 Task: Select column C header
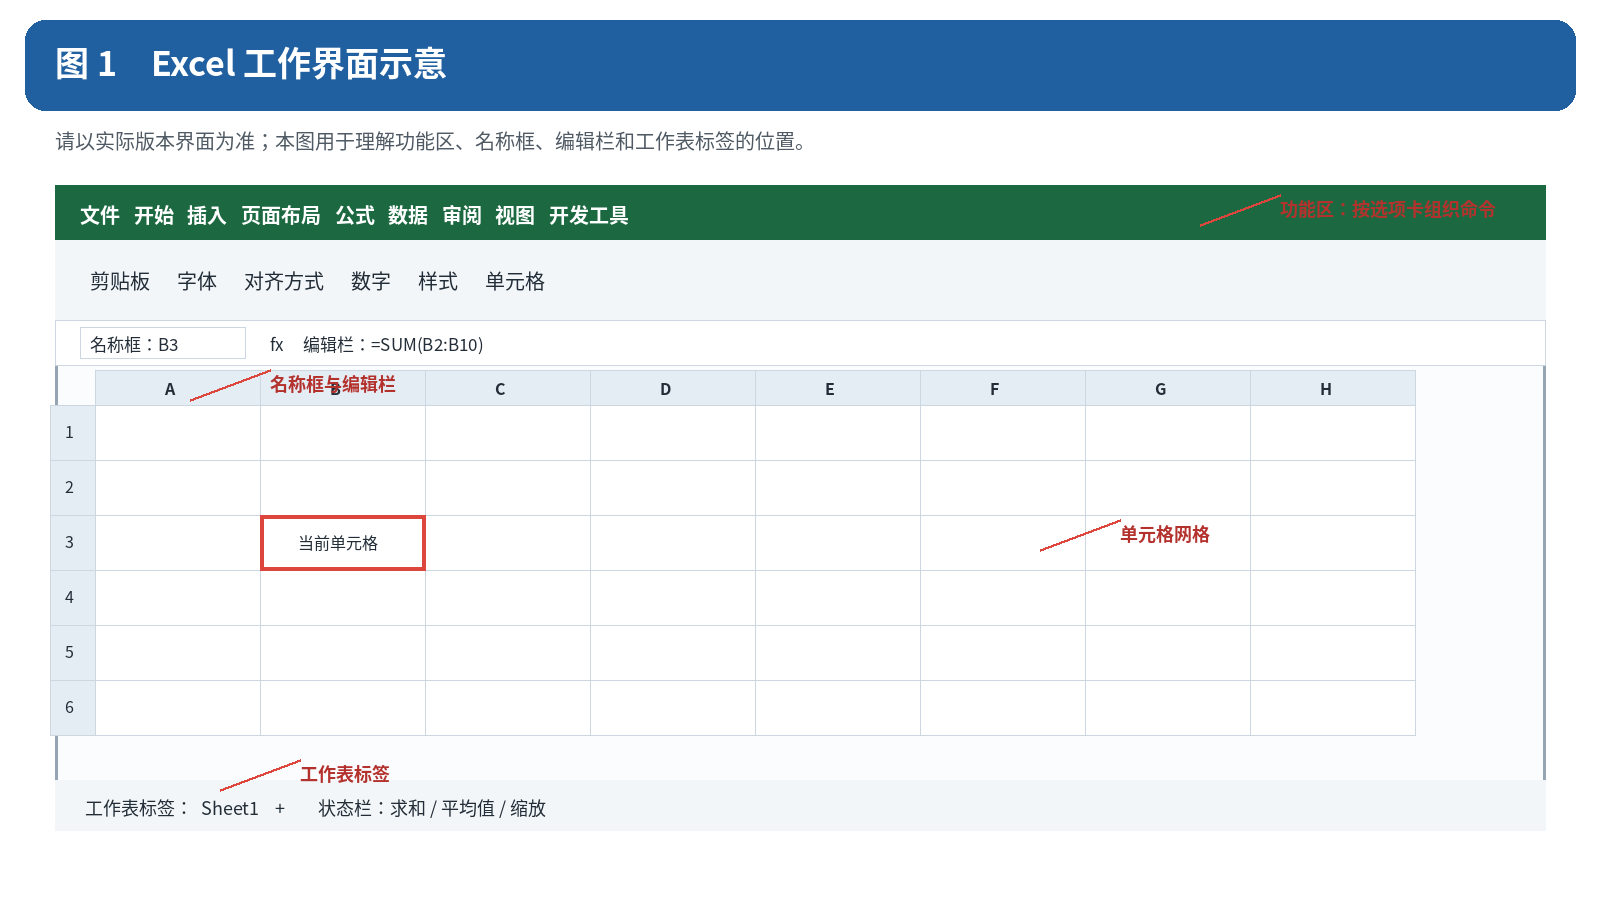508,388
